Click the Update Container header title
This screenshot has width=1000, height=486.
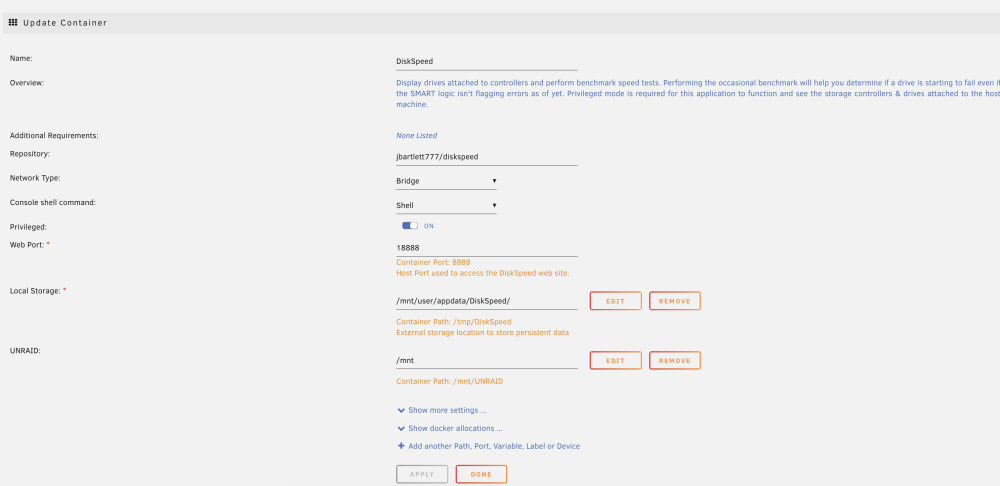coord(65,23)
